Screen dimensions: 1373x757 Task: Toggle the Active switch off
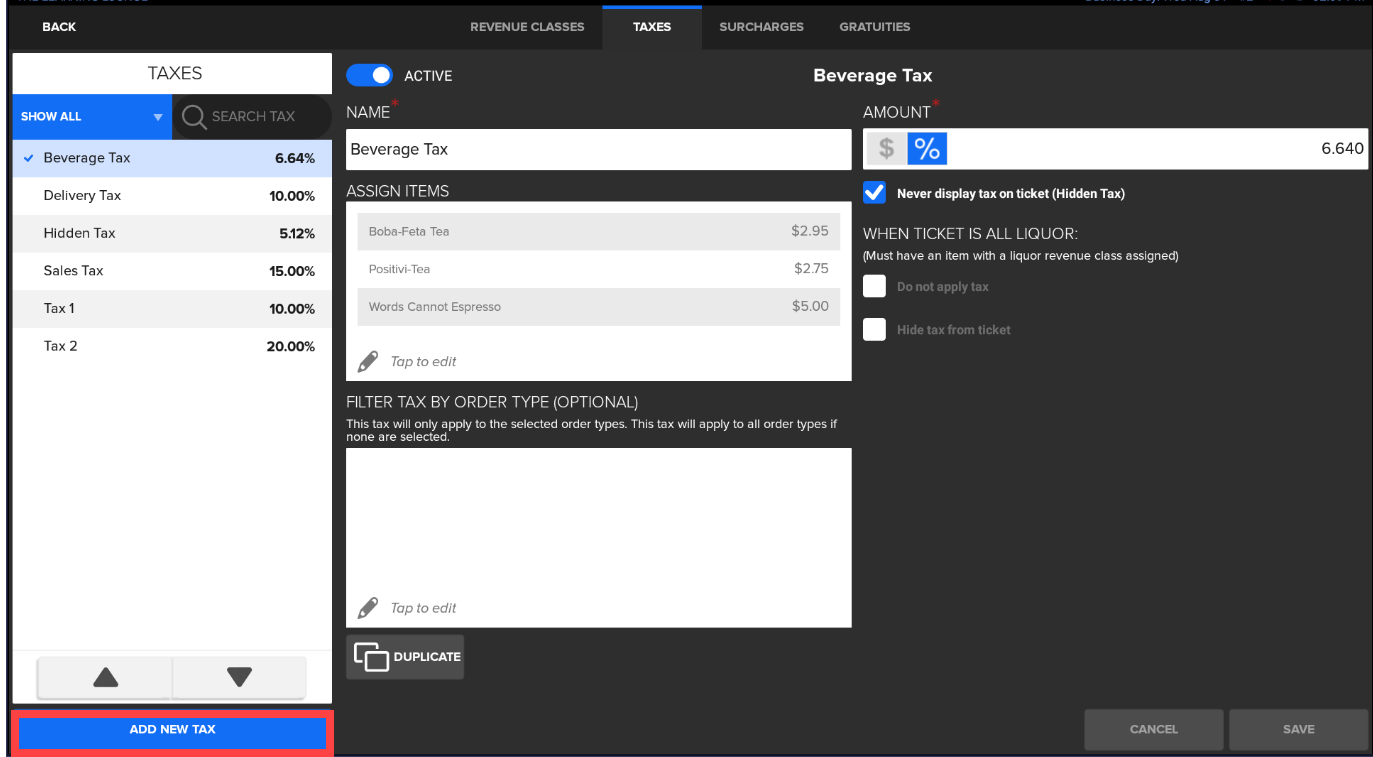pyautogui.click(x=369, y=75)
